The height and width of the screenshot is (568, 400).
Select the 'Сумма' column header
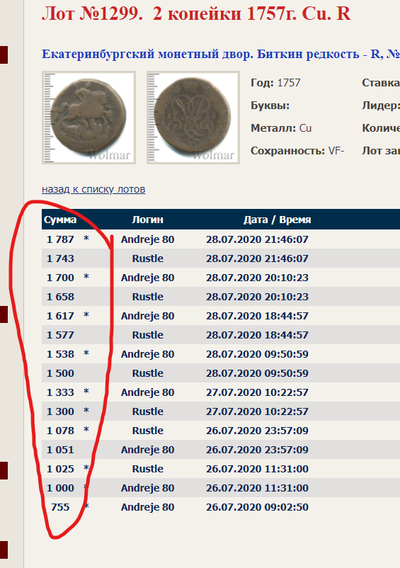click(60, 220)
